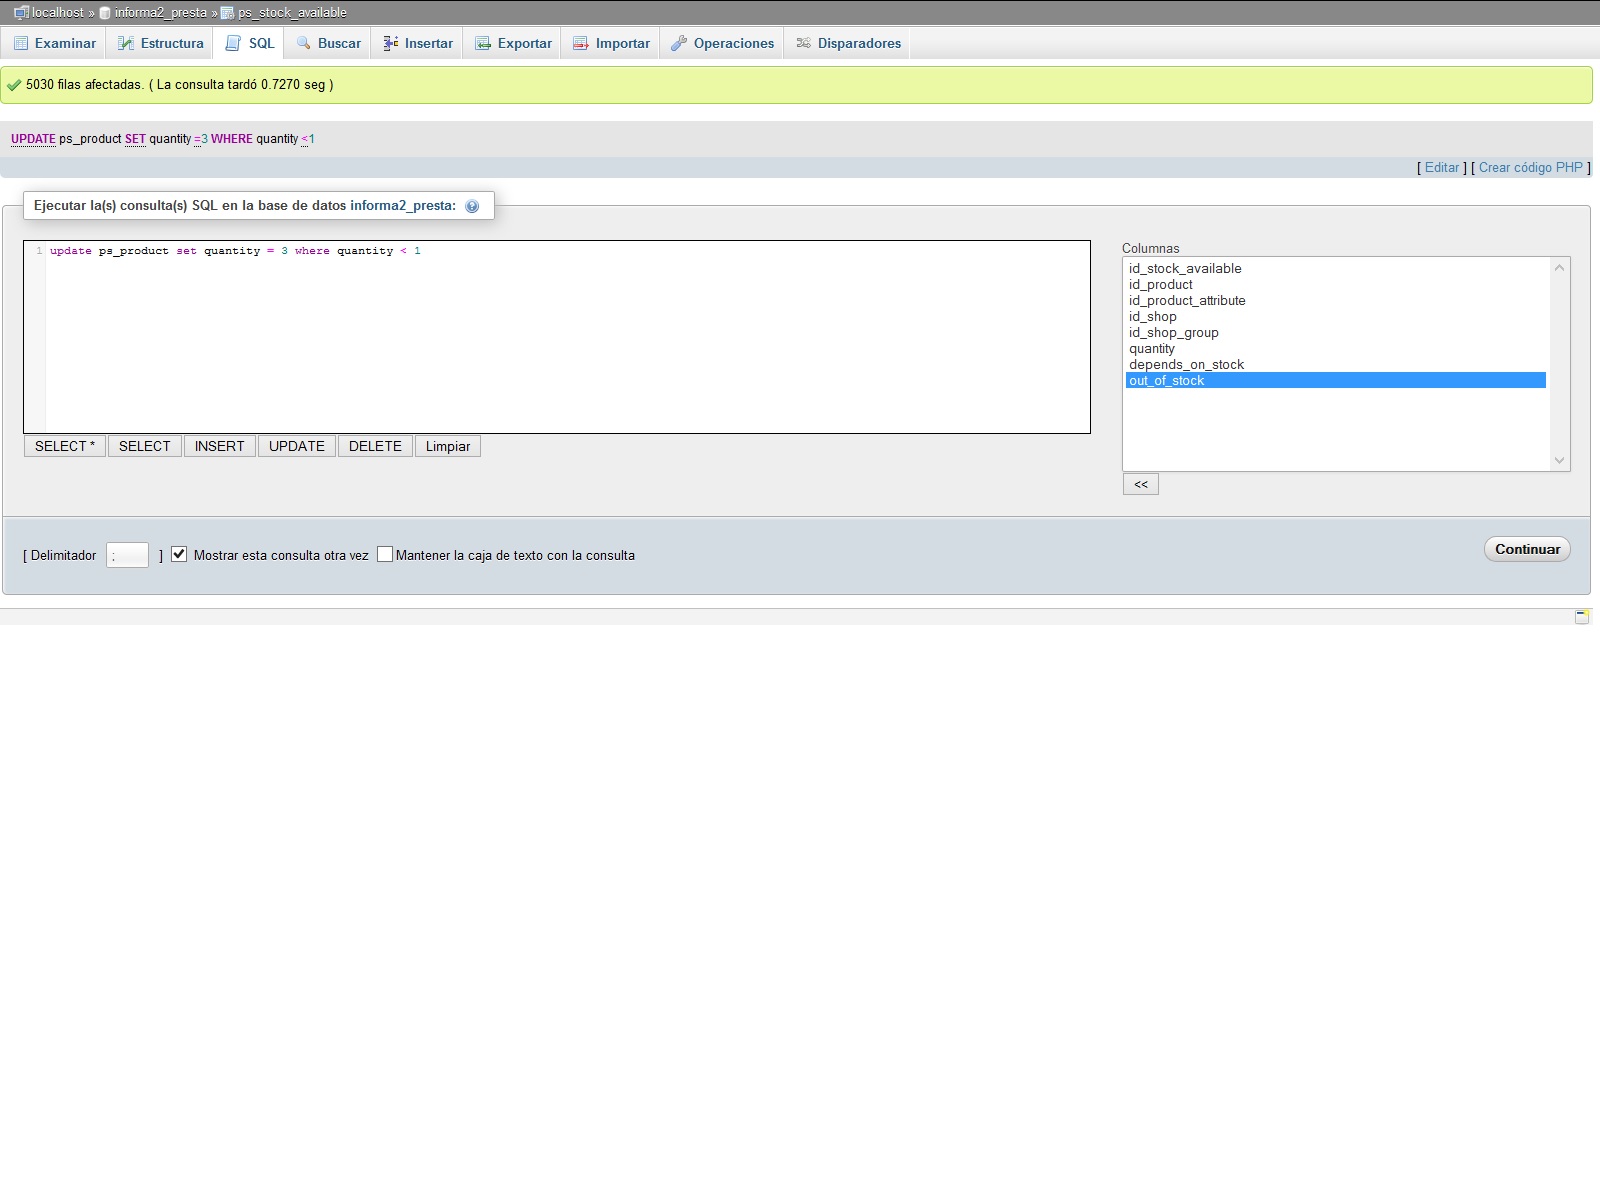Switch to the Estructura tab
Screen dimensions: 1600x1200
tap(160, 43)
